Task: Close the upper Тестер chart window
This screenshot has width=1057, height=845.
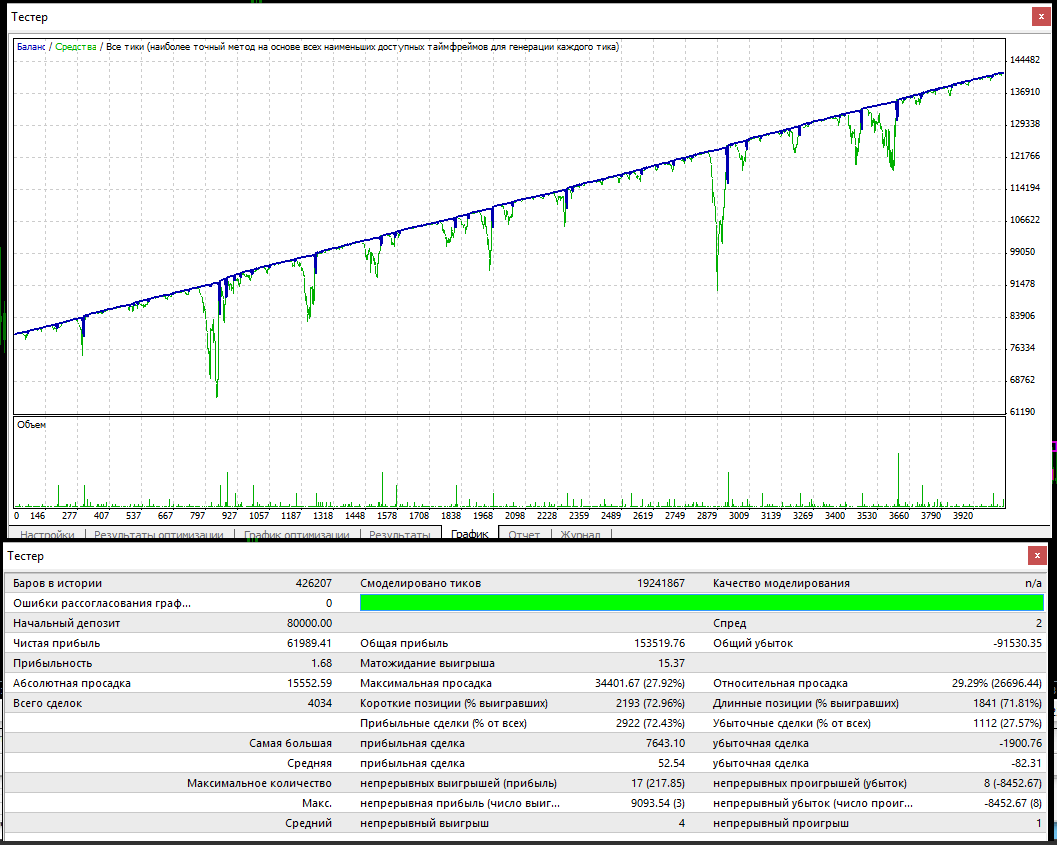Action: coord(1040,17)
